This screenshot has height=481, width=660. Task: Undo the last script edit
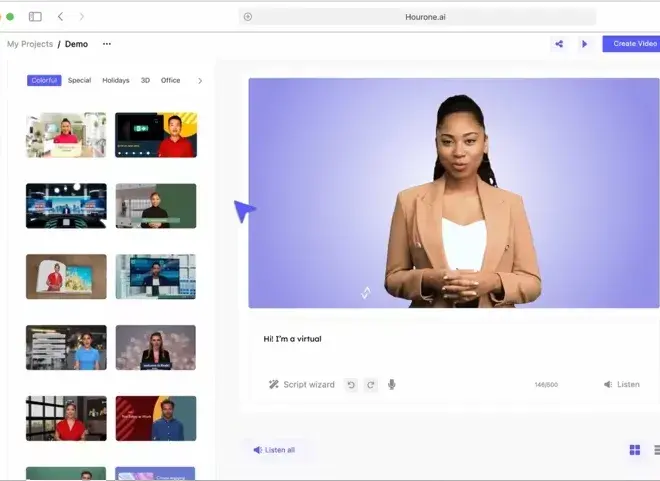point(351,385)
